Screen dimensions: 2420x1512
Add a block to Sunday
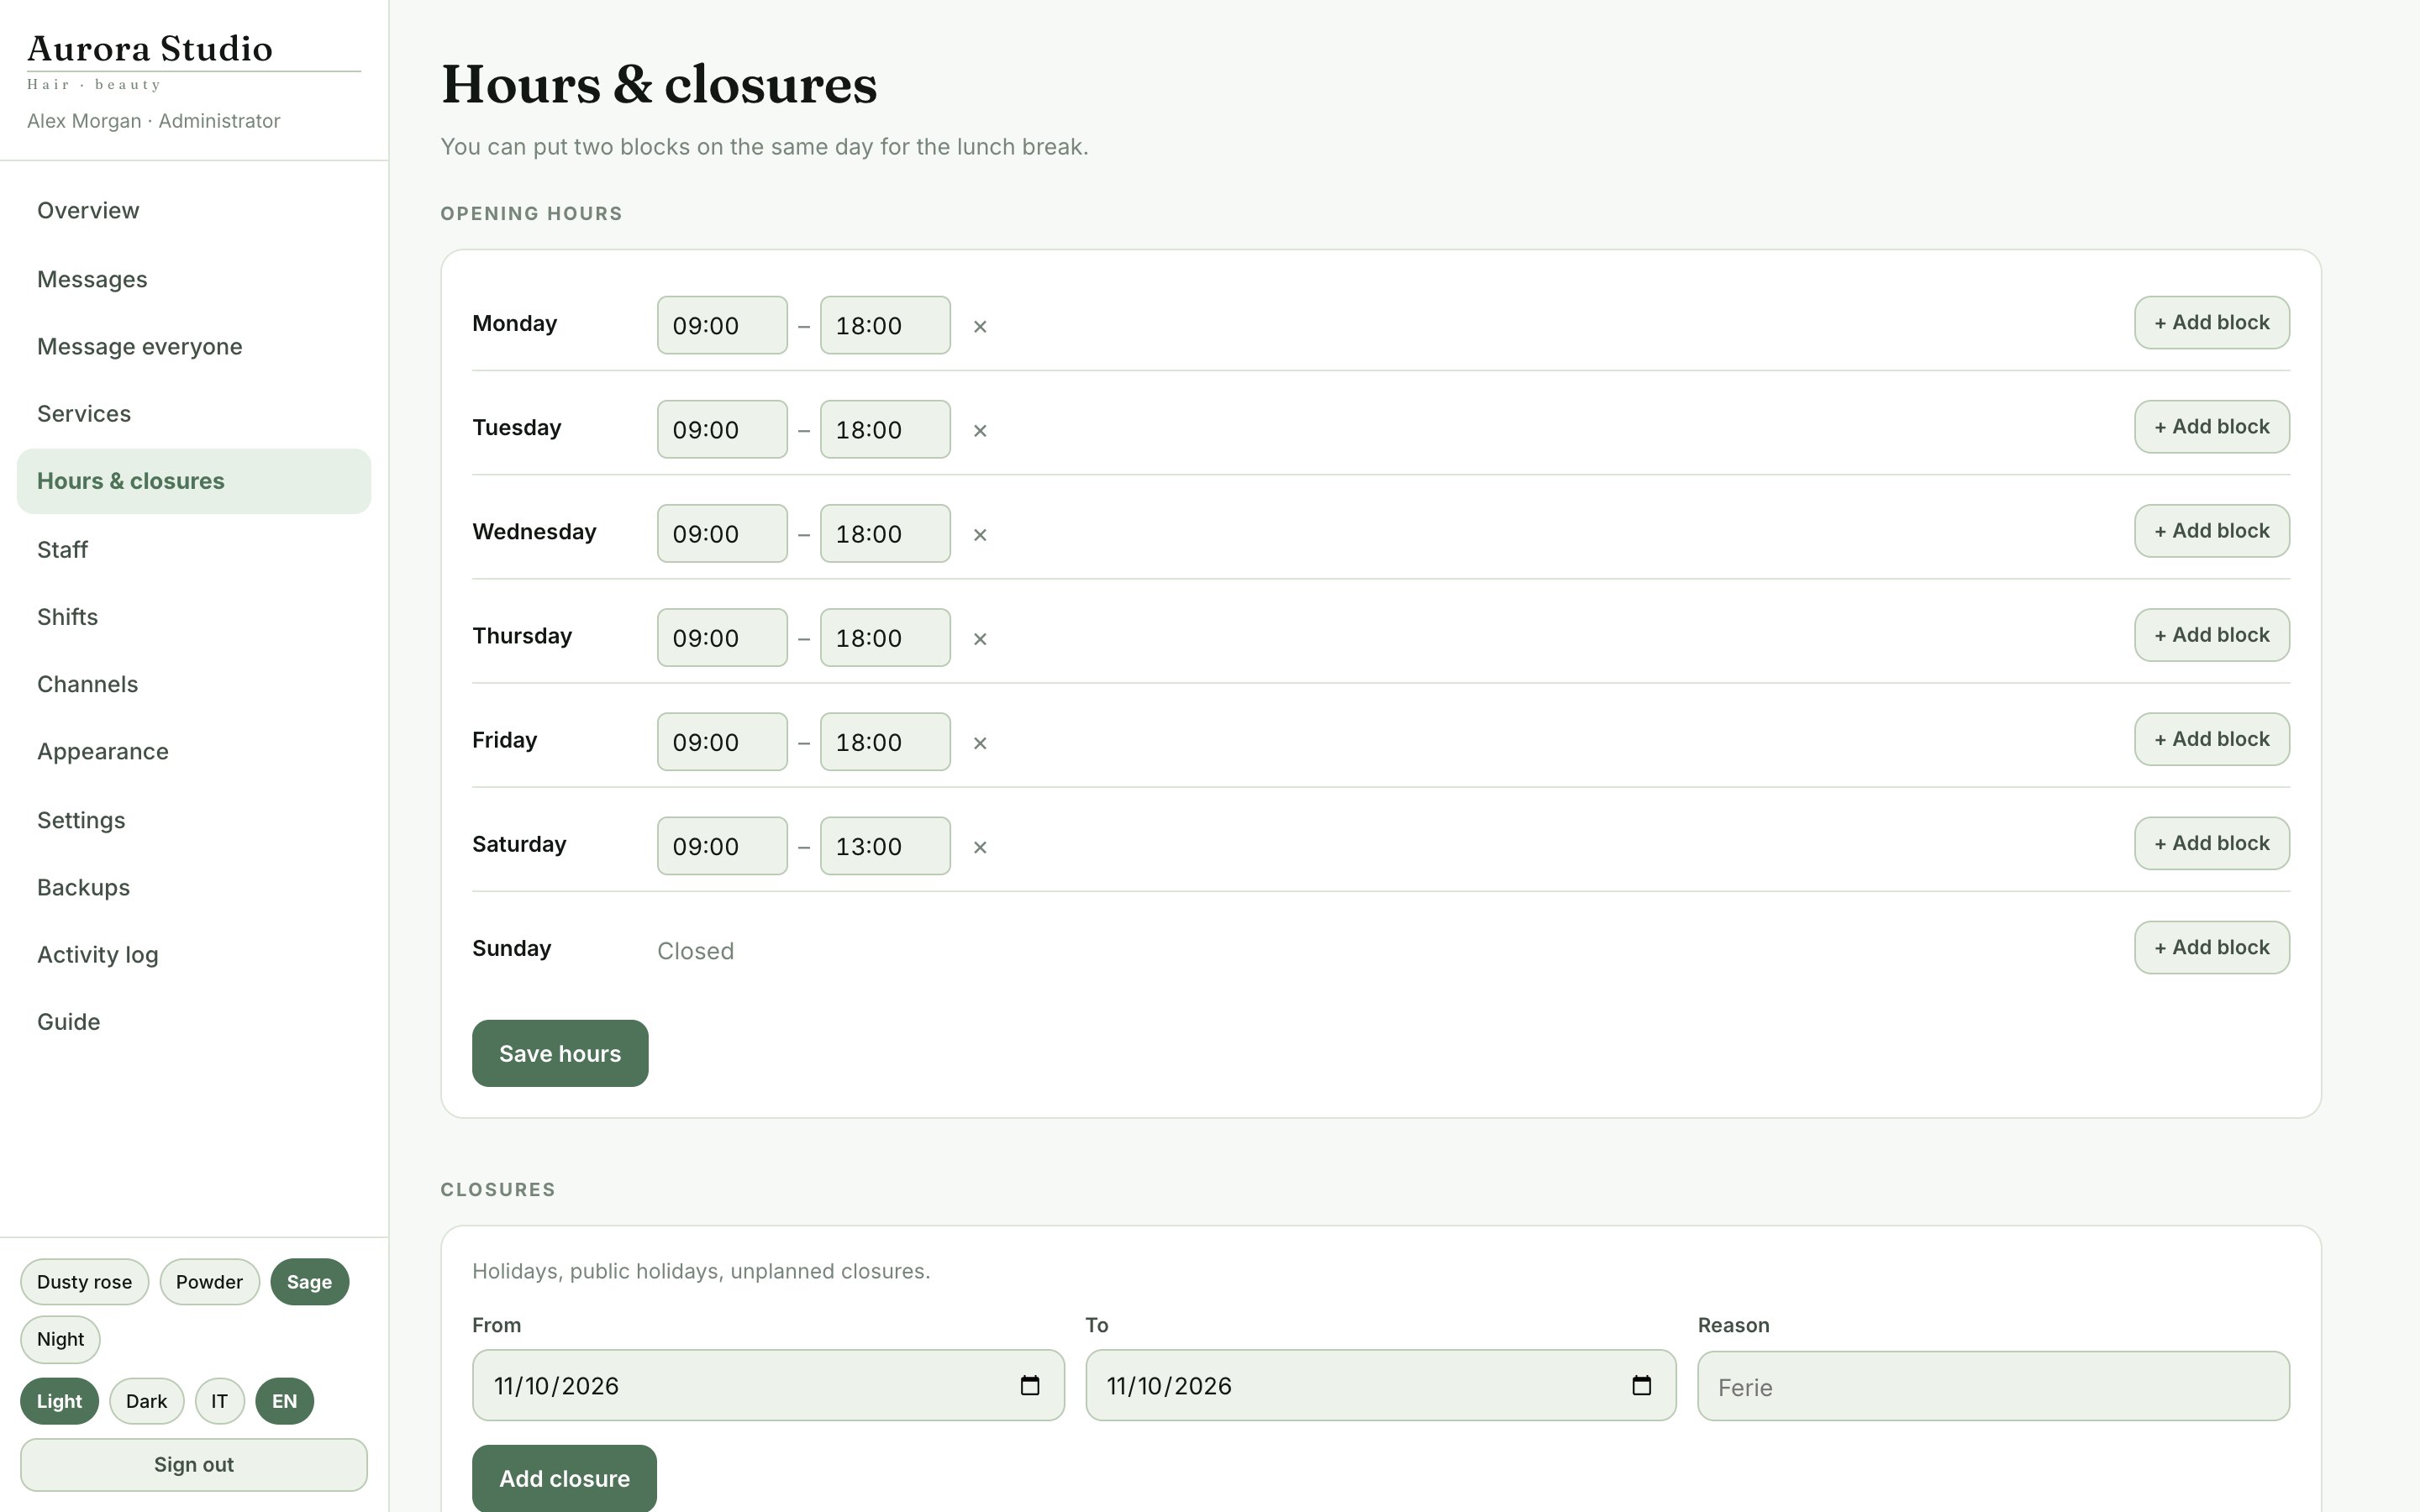(2212, 947)
